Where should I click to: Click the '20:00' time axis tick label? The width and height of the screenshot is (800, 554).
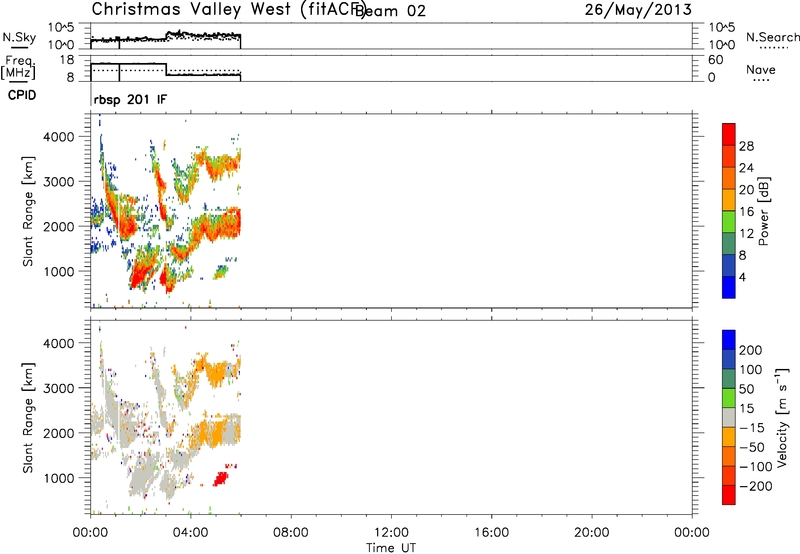pos(592,533)
